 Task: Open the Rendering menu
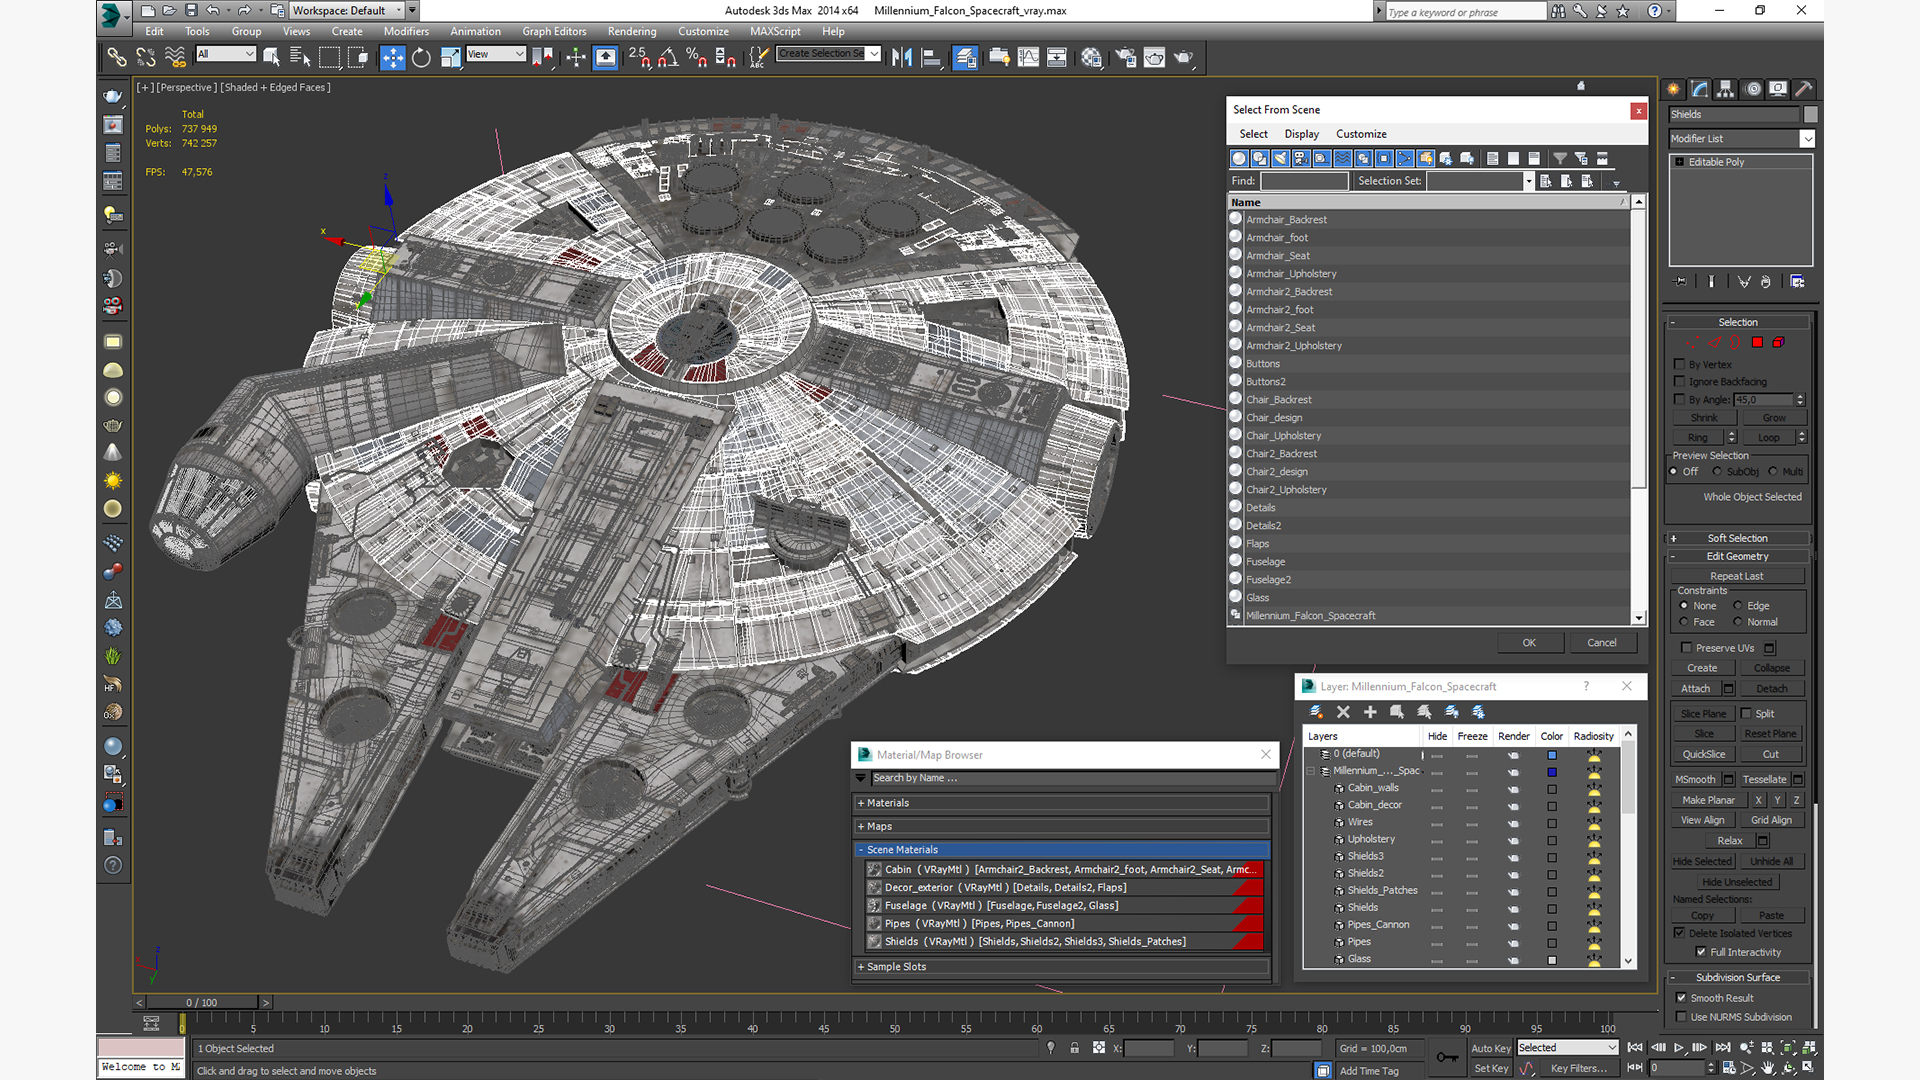(x=632, y=31)
